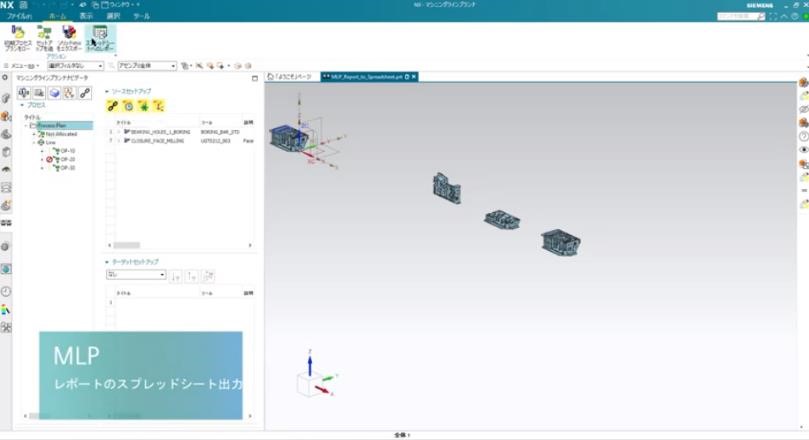
Task: Click the fullscreen icon near search box
Action: [x=773, y=17]
